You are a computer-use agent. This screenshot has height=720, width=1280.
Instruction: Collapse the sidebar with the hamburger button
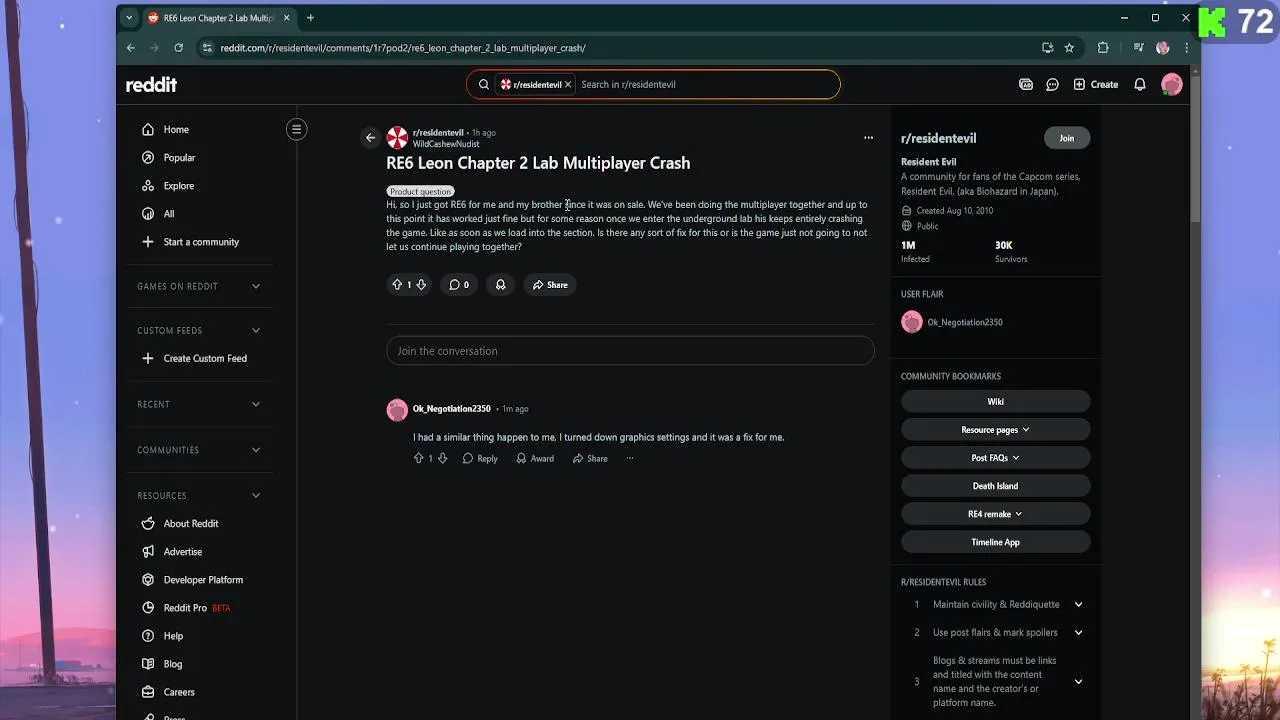click(296, 129)
